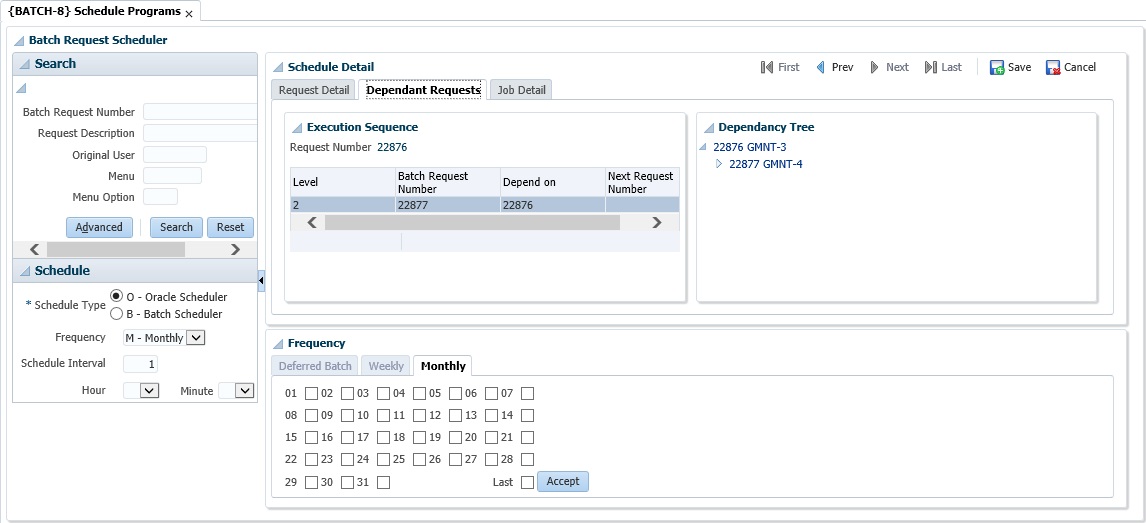Screen dimensions: 1146x523
Task: Jump to Last record icon
Action: [x=930, y=68]
